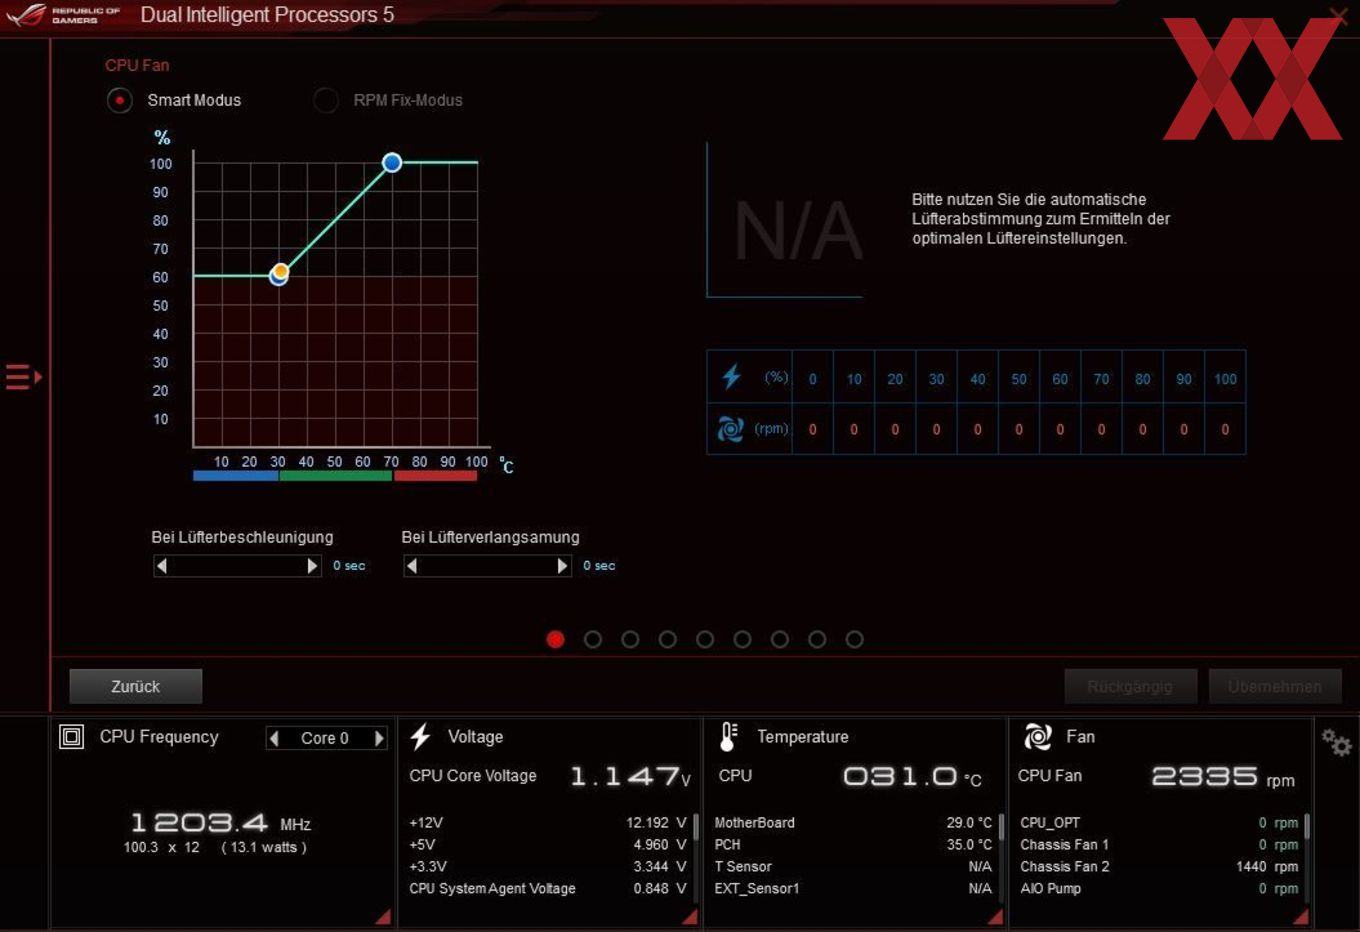This screenshot has height=932, width=1360.
Task: Click the 1203.4 MHz frequency reading
Action: (x=221, y=823)
